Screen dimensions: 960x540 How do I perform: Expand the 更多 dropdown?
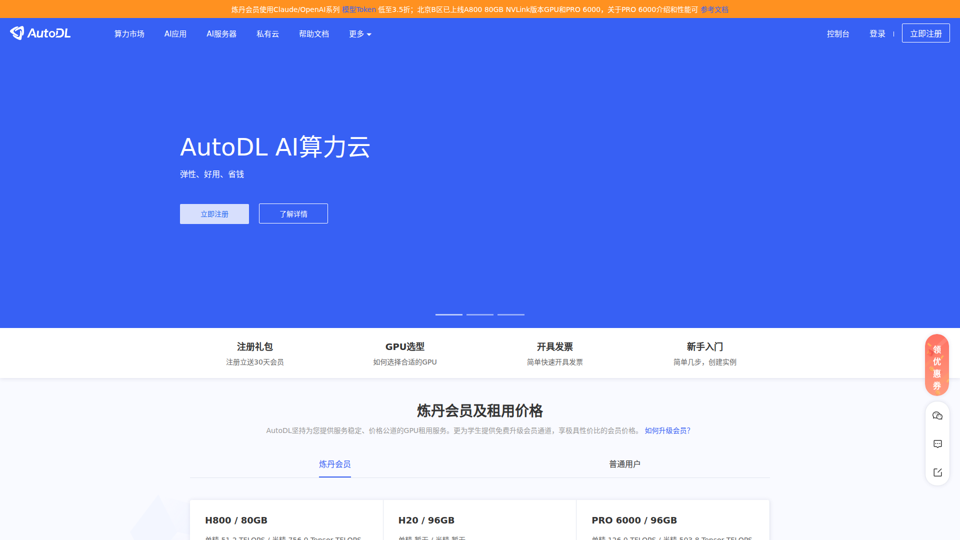(x=360, y=34)
